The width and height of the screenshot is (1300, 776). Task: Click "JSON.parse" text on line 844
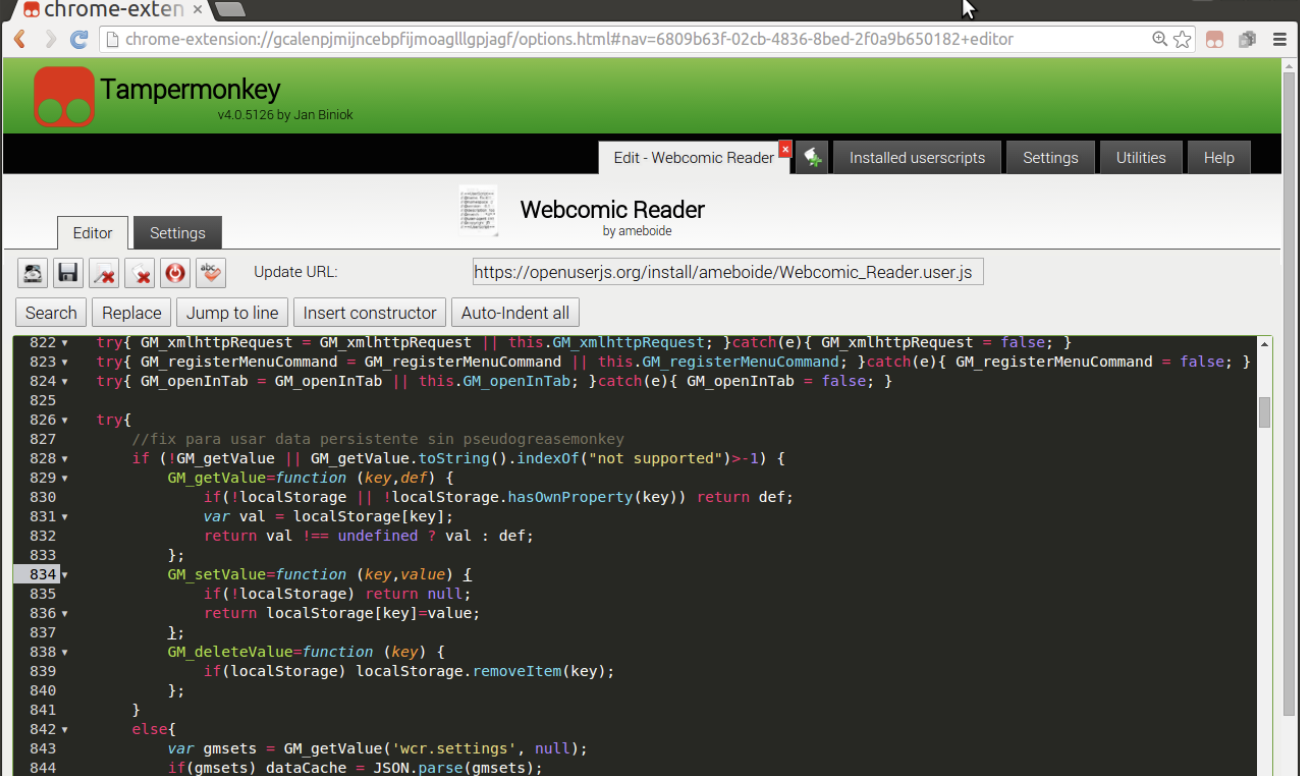(x=418, y=768)
